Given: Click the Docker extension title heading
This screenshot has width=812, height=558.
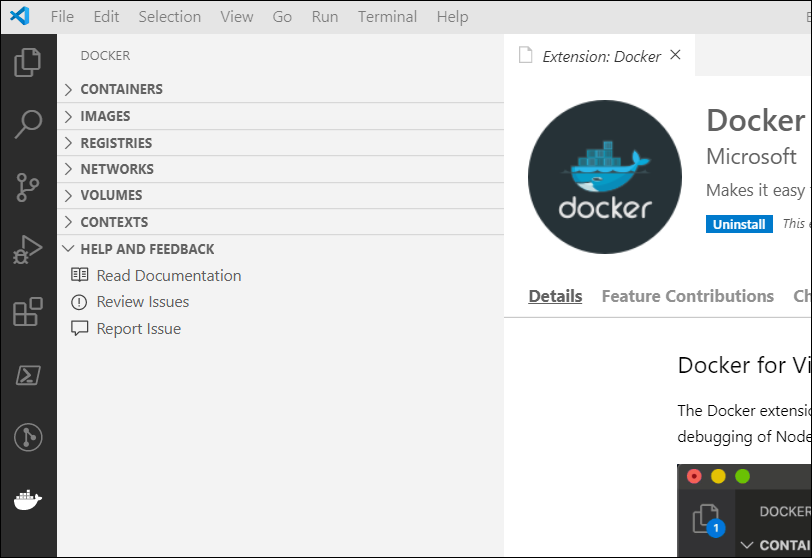Looking at the screenshot, I should click(x=756, y=121).
